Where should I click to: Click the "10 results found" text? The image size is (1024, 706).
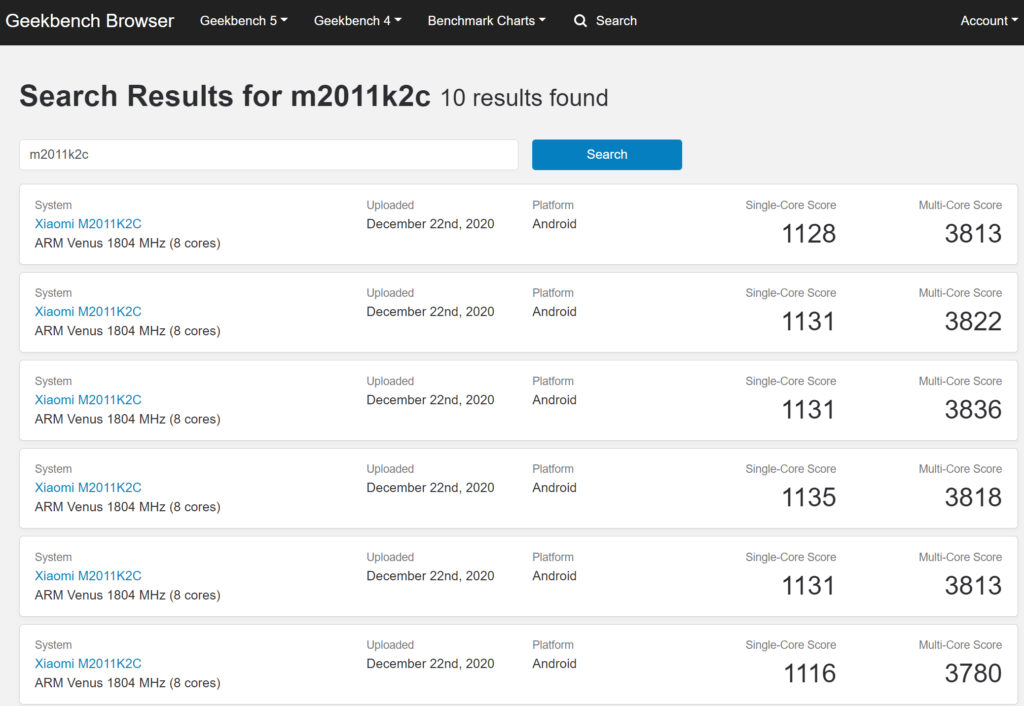524,98
